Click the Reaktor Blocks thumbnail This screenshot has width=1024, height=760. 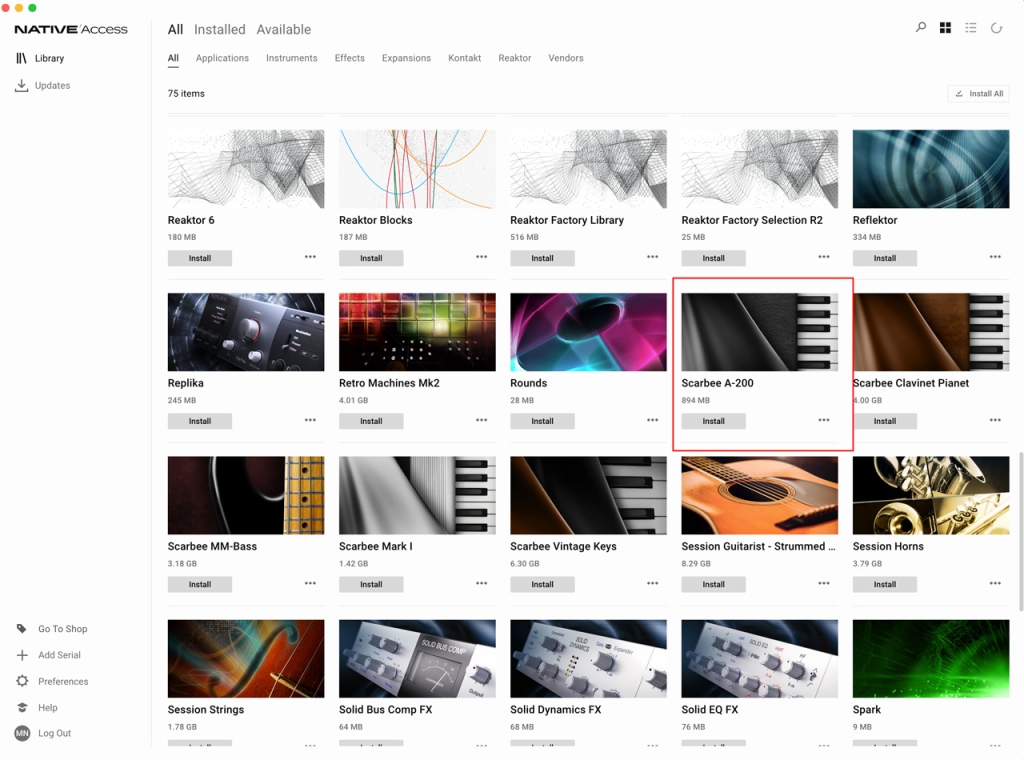click(417, 168)
